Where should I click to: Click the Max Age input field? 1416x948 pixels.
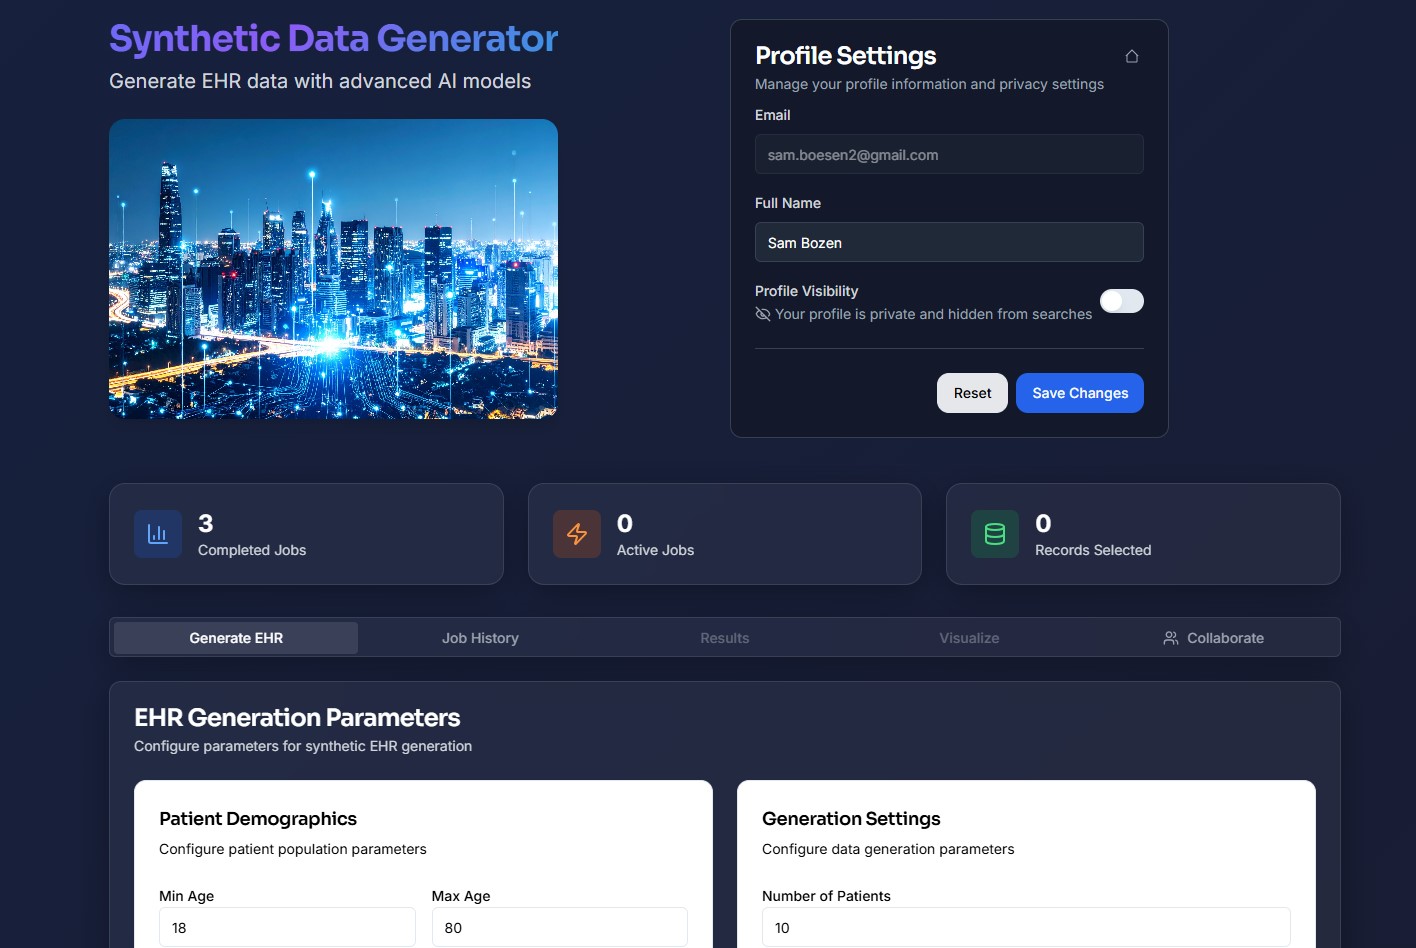pyautogui.click(x=560, y=928)
